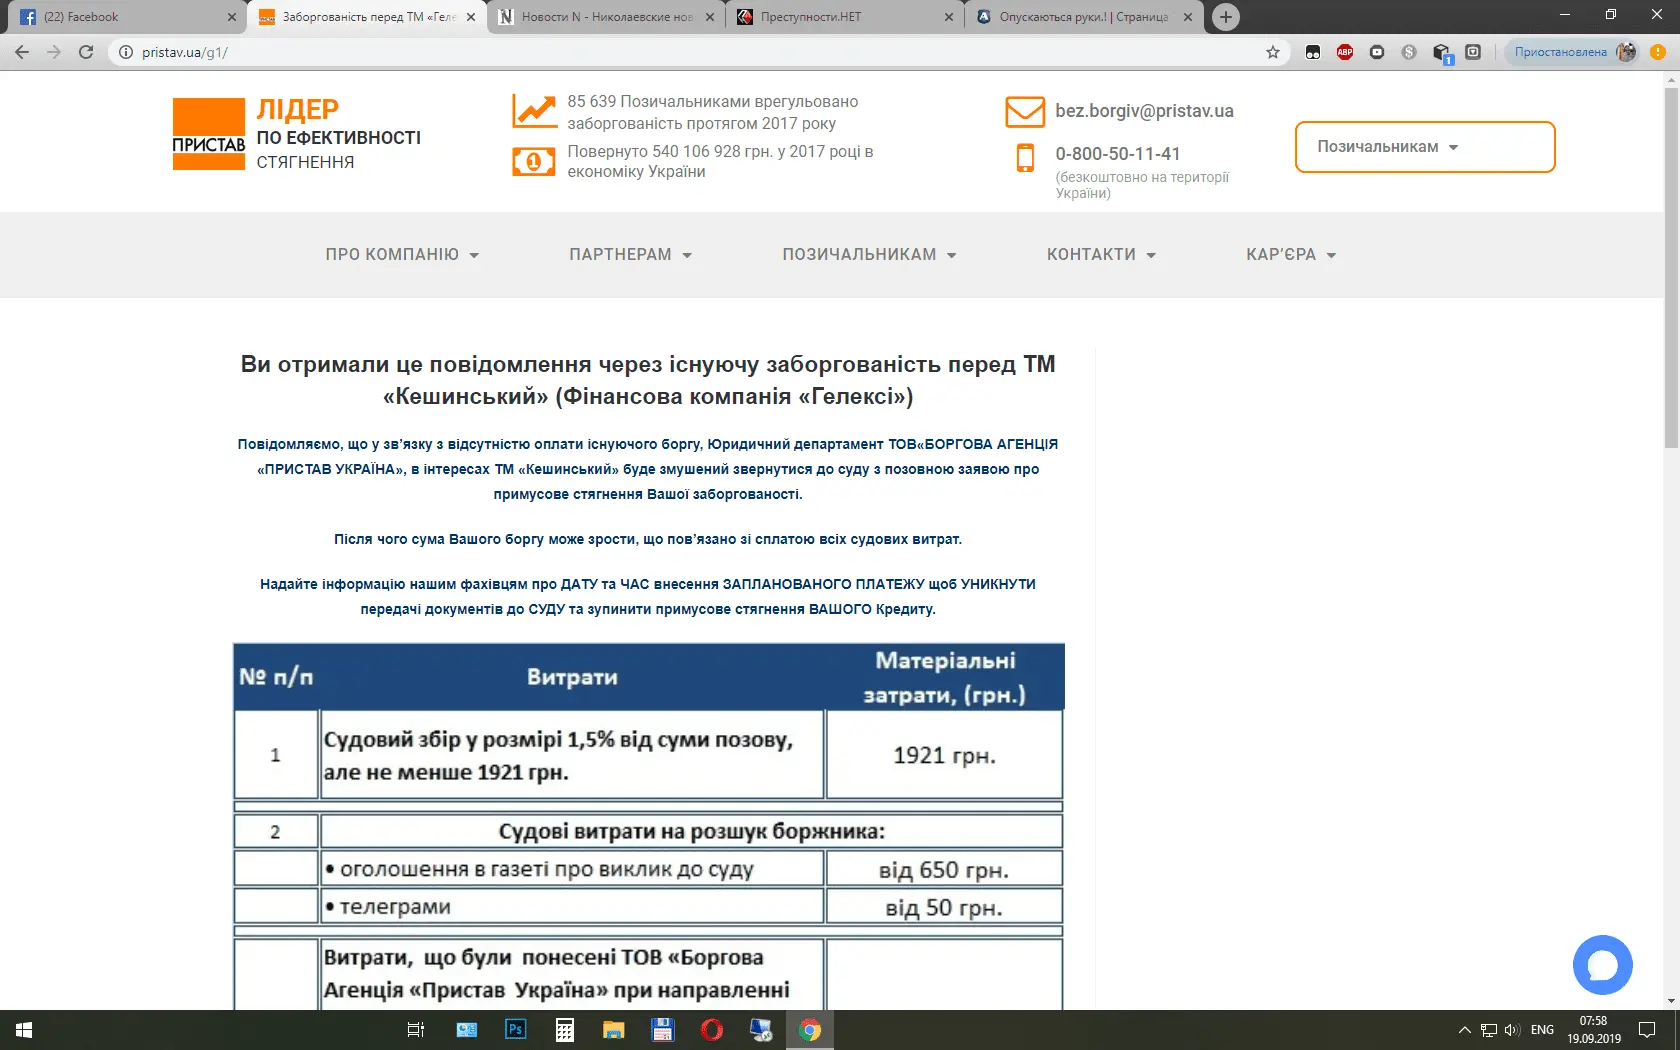Click inside the browser address bar
This screenshot has height=1050, width=1680.
400,51
